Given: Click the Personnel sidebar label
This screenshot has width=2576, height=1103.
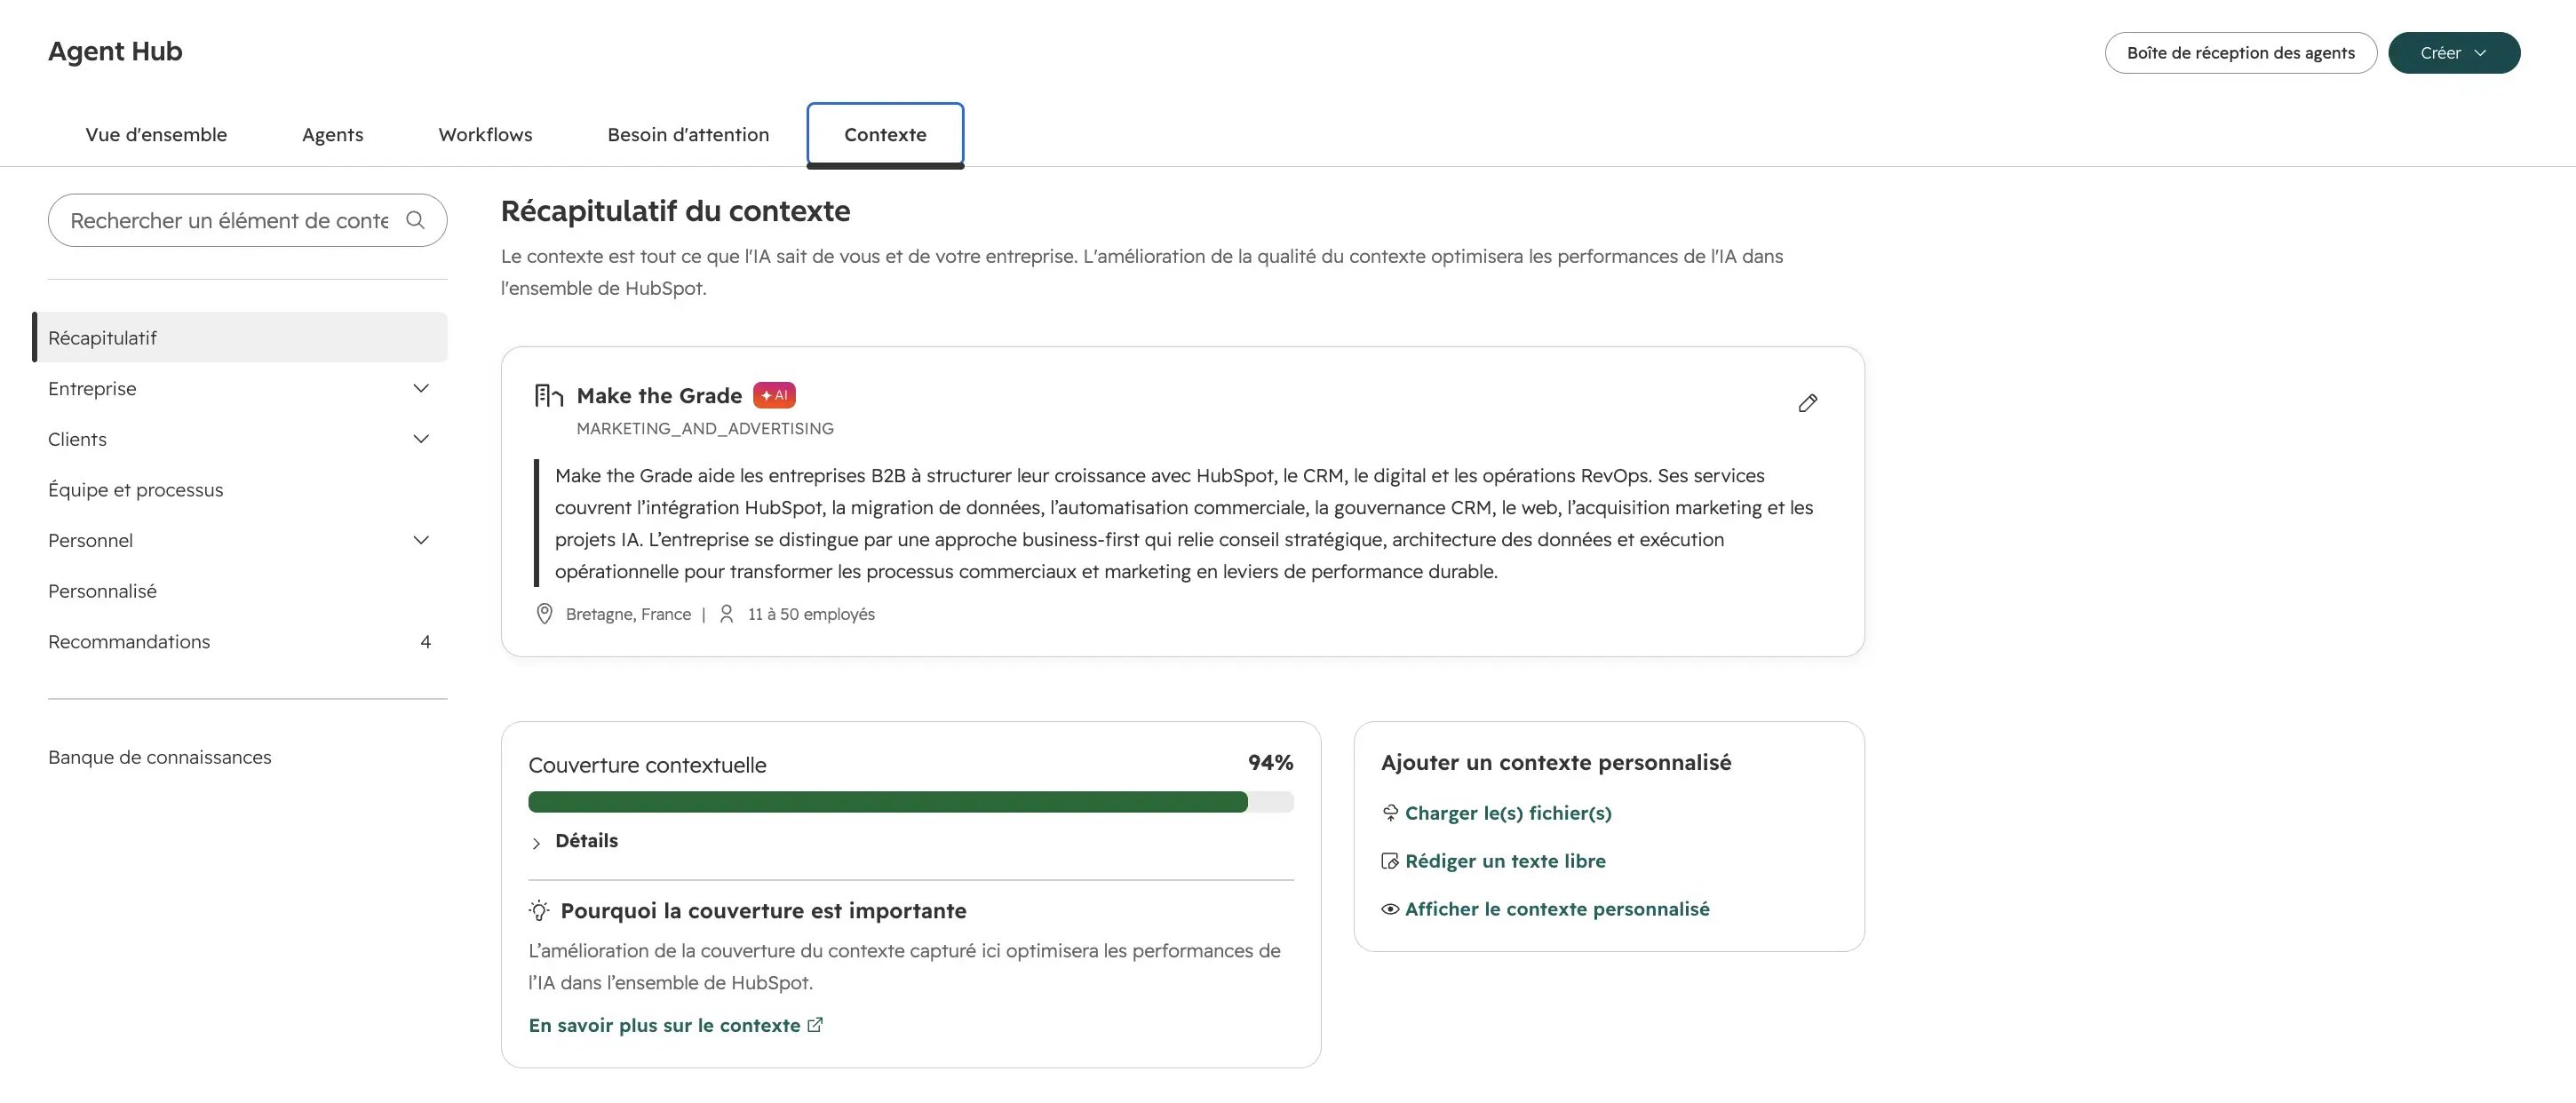Looking at the screenshot, I should click(90, 540).
